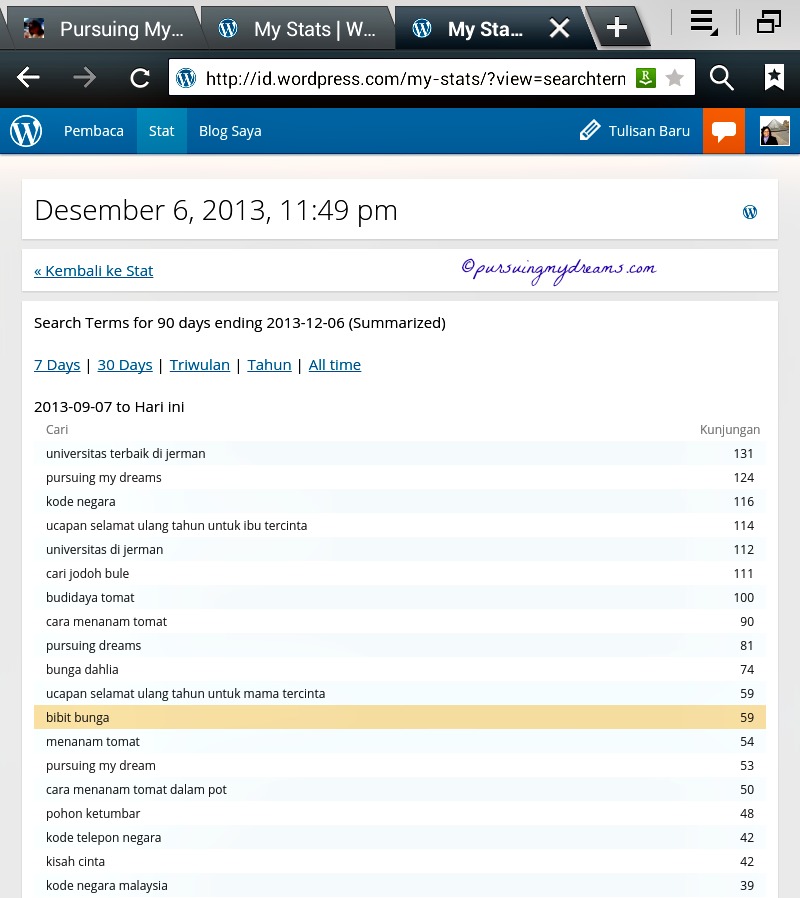800x898 pixels.
Task: Click Tulisan Baru to write post
Action: click(x=636, y=131)
